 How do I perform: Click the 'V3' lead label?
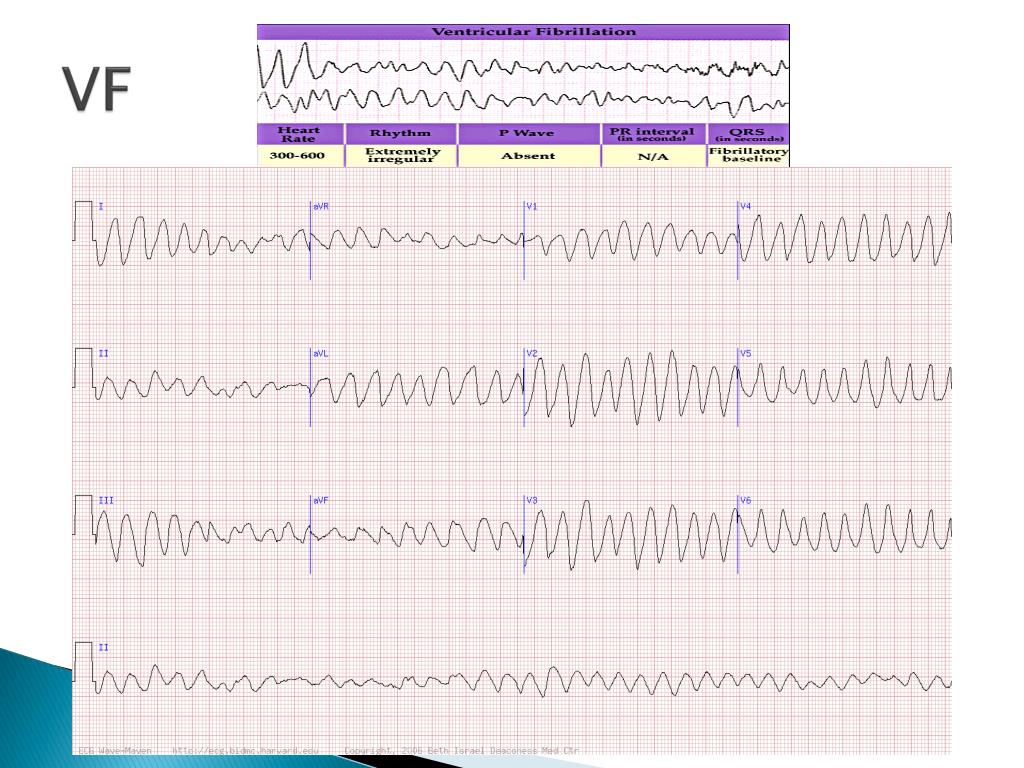[532, 500]
